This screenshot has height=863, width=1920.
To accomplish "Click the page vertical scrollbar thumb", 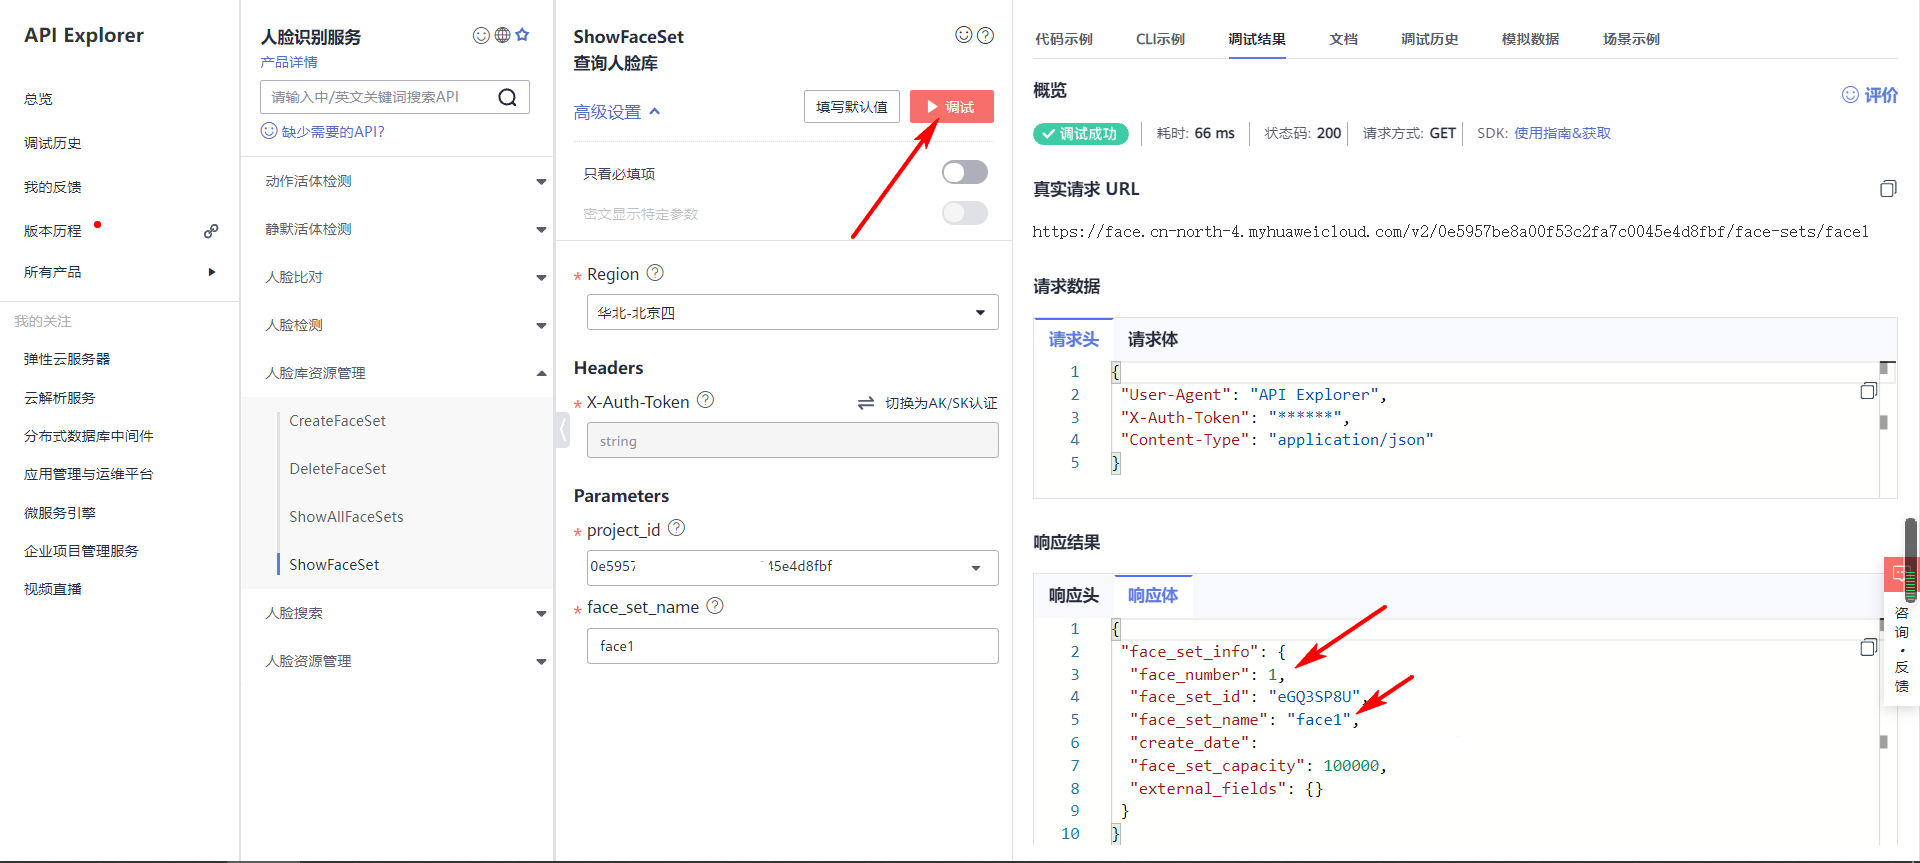I will pyautogui.click(x=1912, y=560).
